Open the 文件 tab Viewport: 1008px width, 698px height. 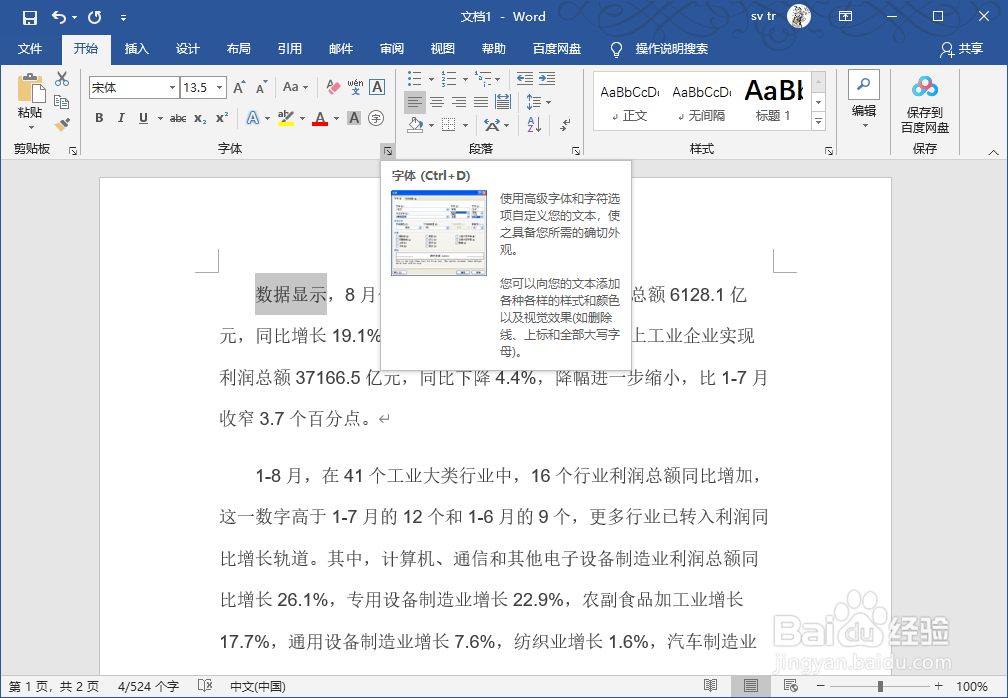click(30, 49)
